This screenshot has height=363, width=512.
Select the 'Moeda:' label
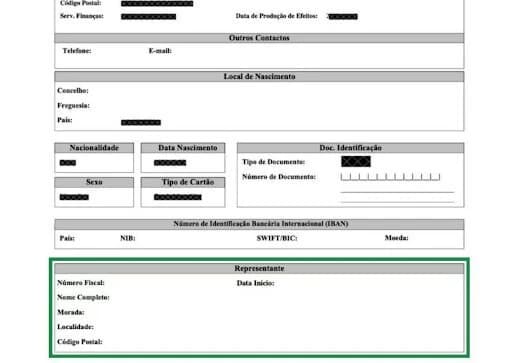click(396, 238)
